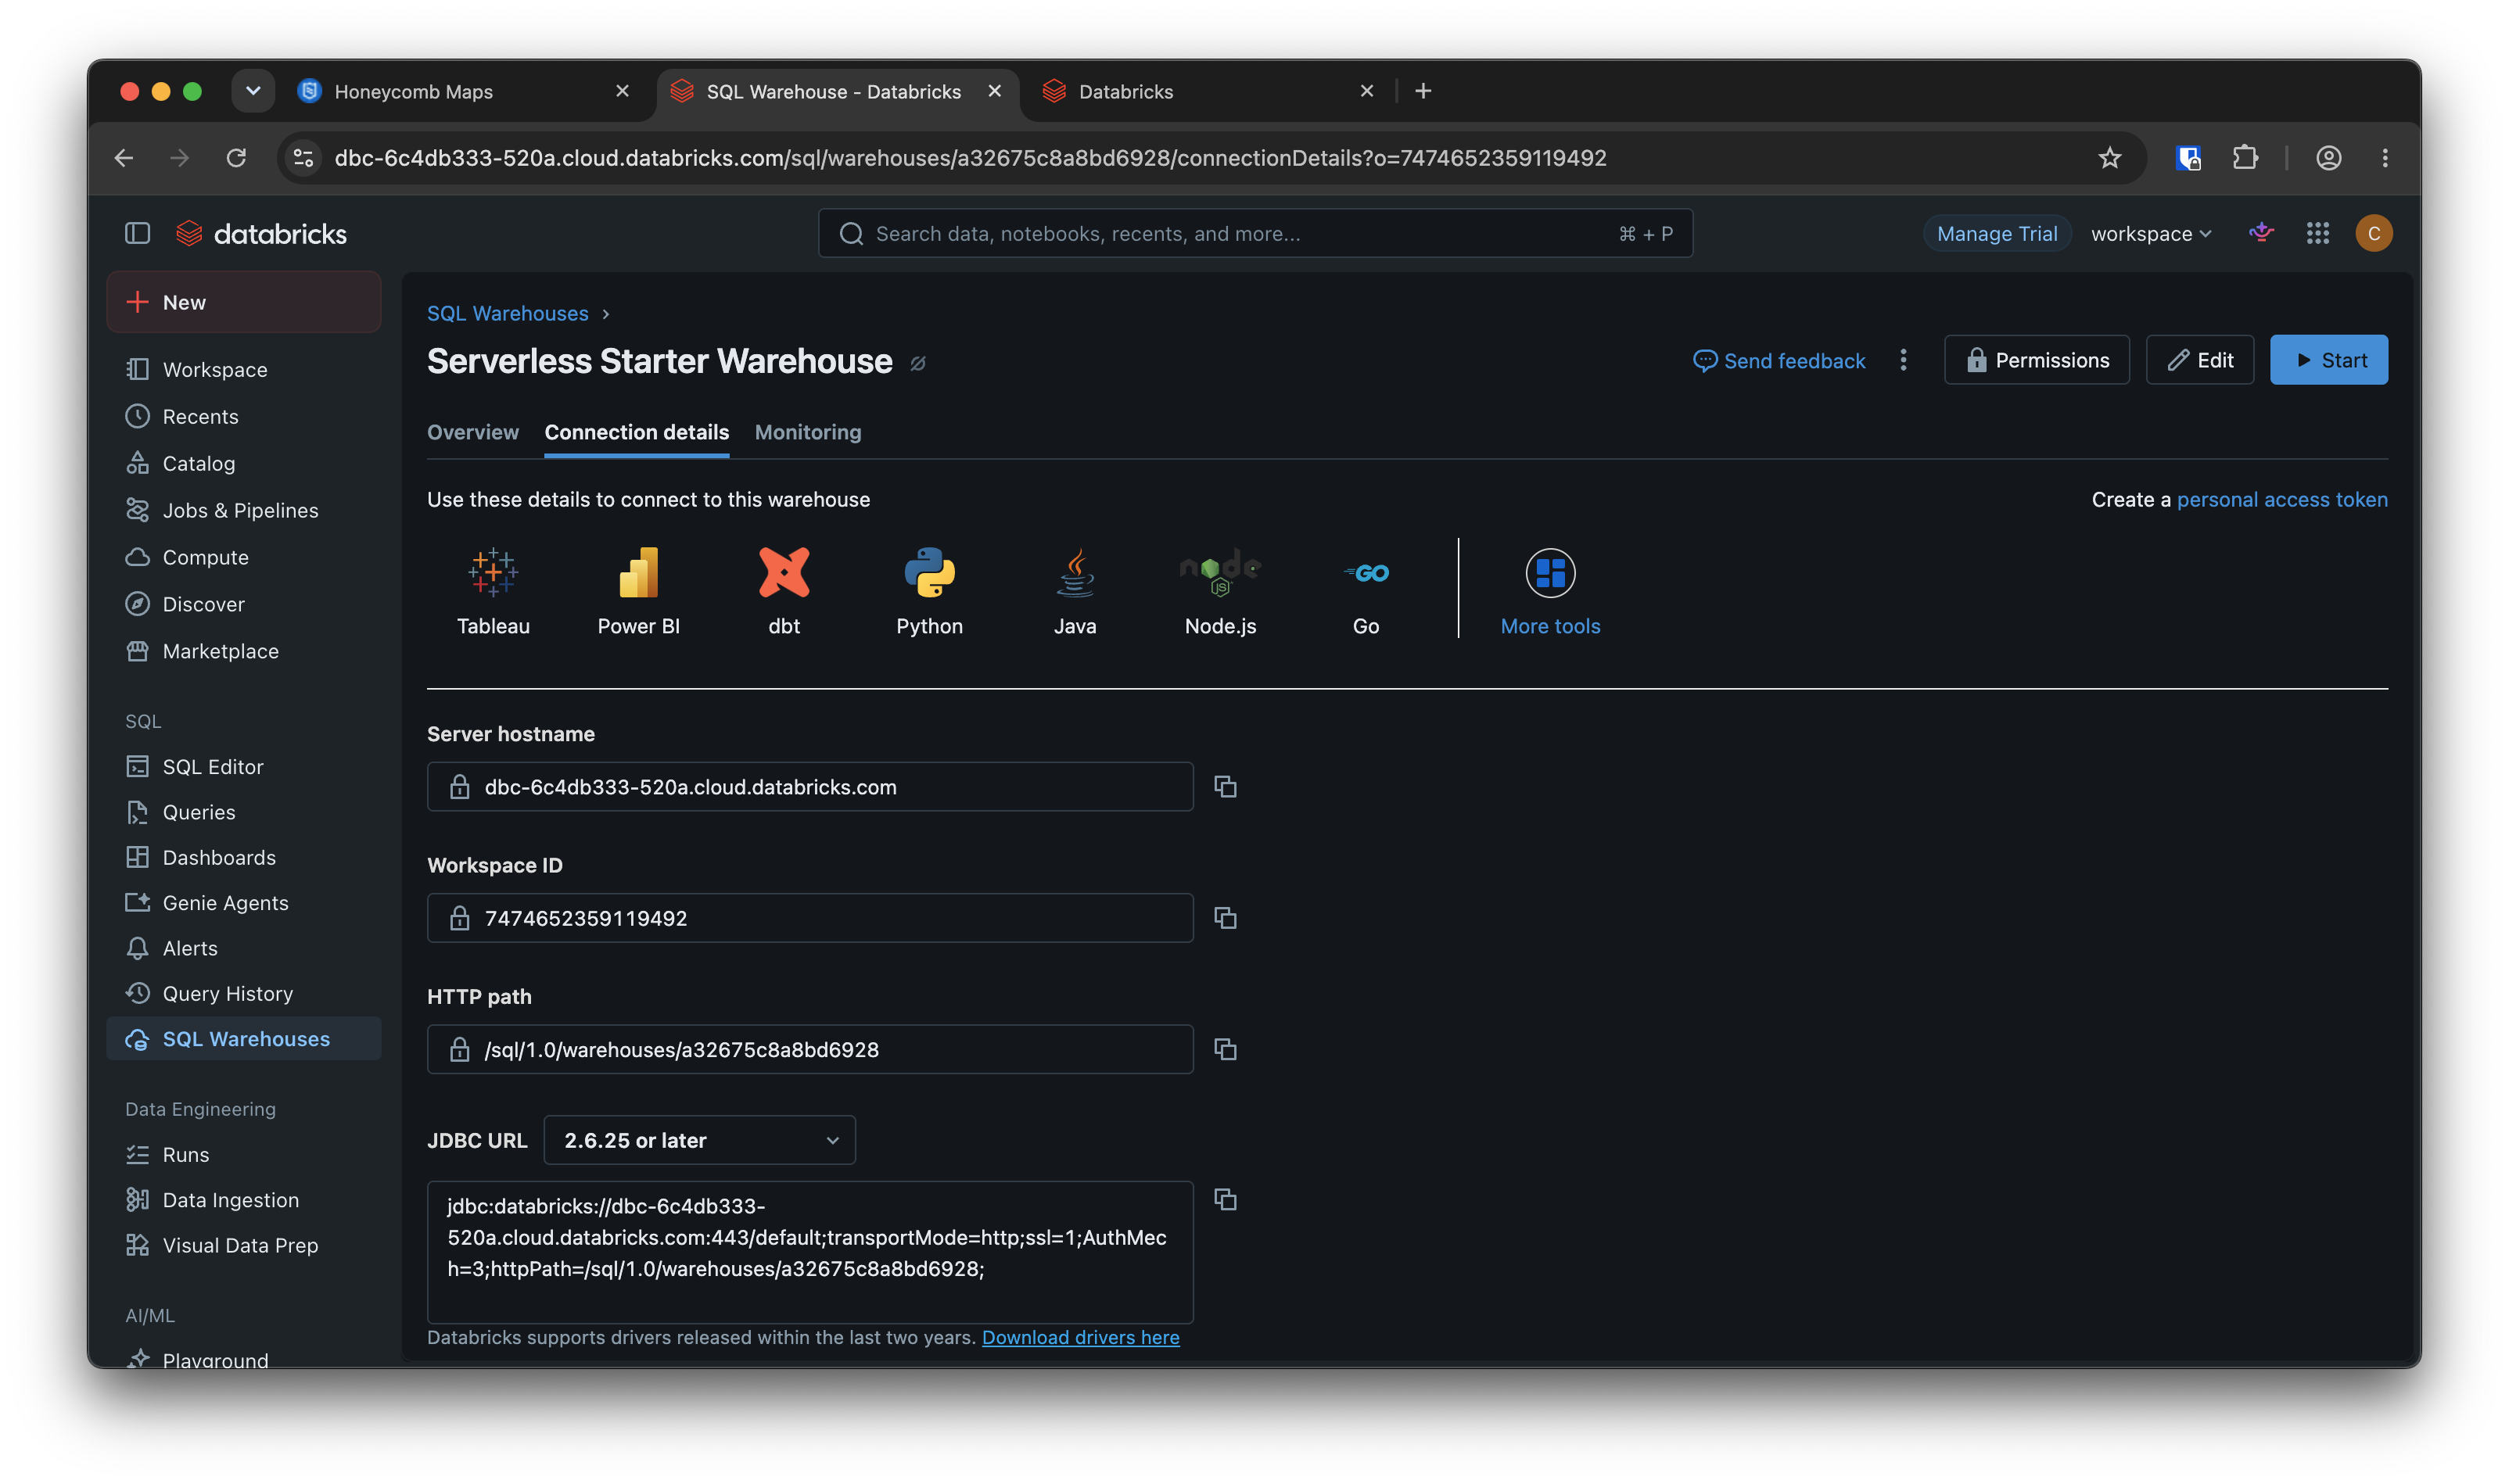The height and width of the screenshot is (1484, 2509).
Task: Open dbt connection instructions
Action: coord(784,591)
